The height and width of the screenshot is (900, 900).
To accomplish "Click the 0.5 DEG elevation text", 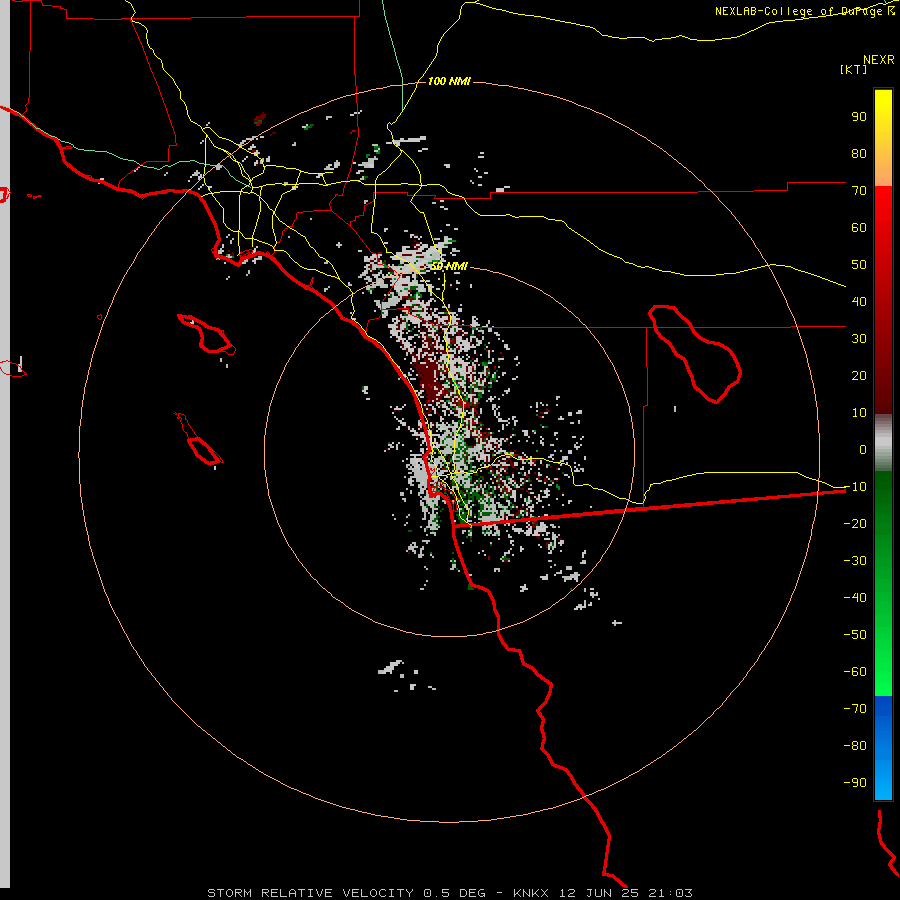I will coord(455,893).
